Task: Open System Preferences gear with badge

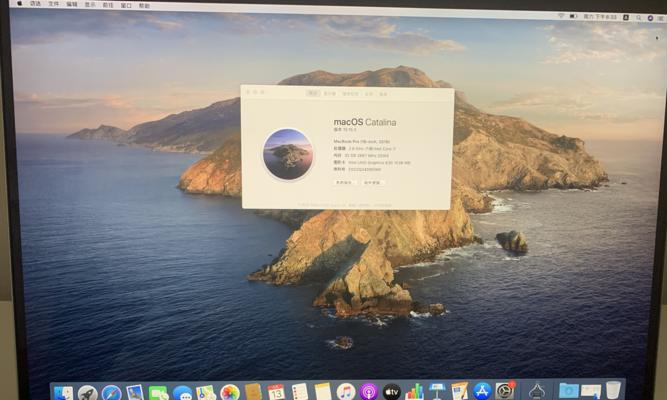Action: [x=505, y=391]
